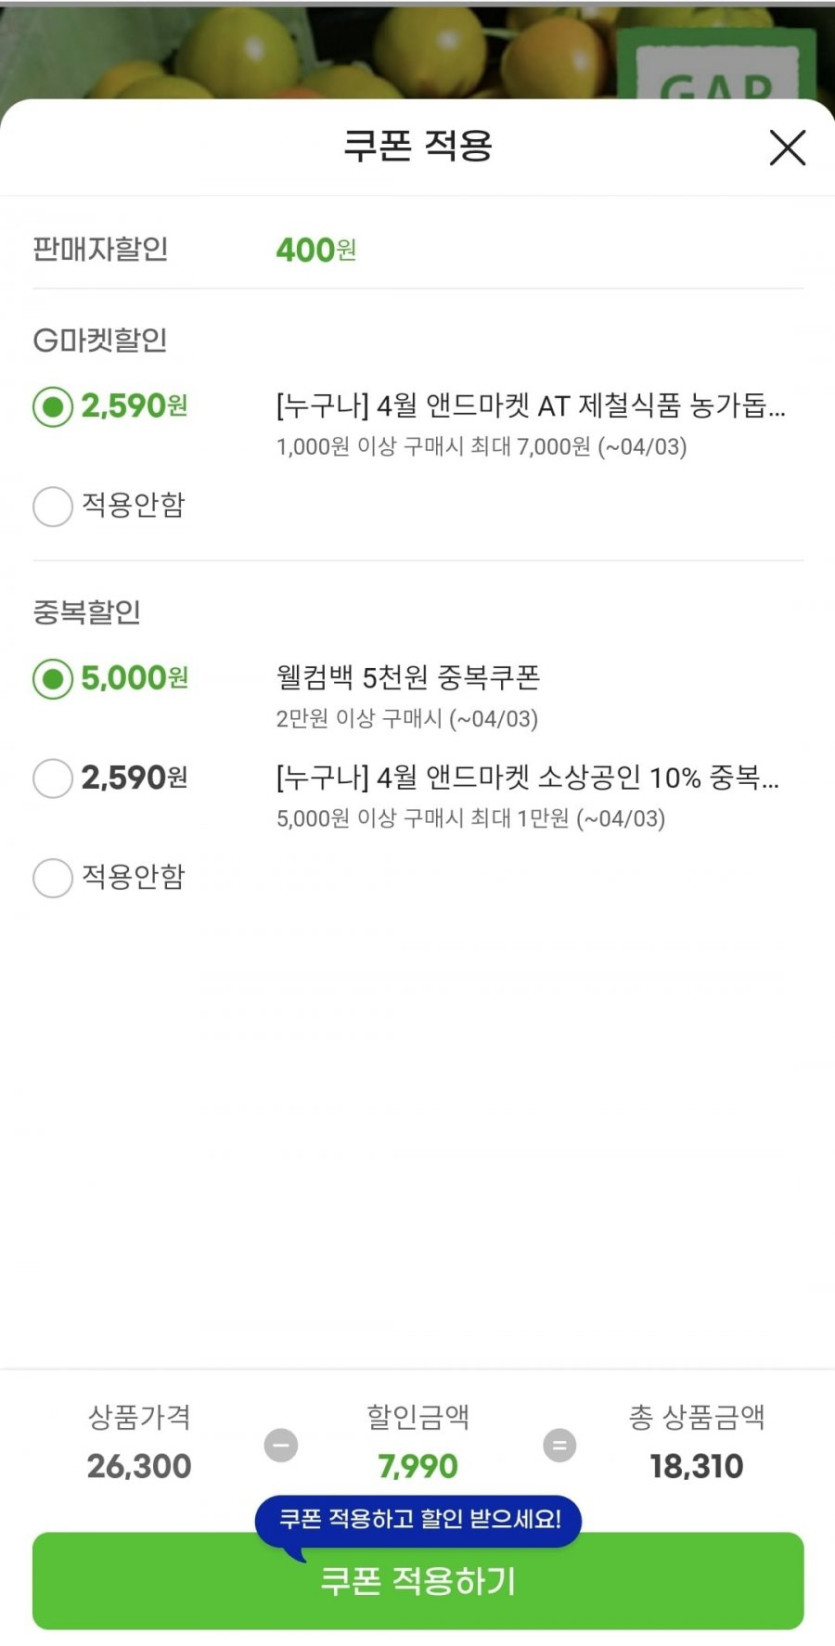Tap the green GAP badge on product image

click(x=716, y=68)
